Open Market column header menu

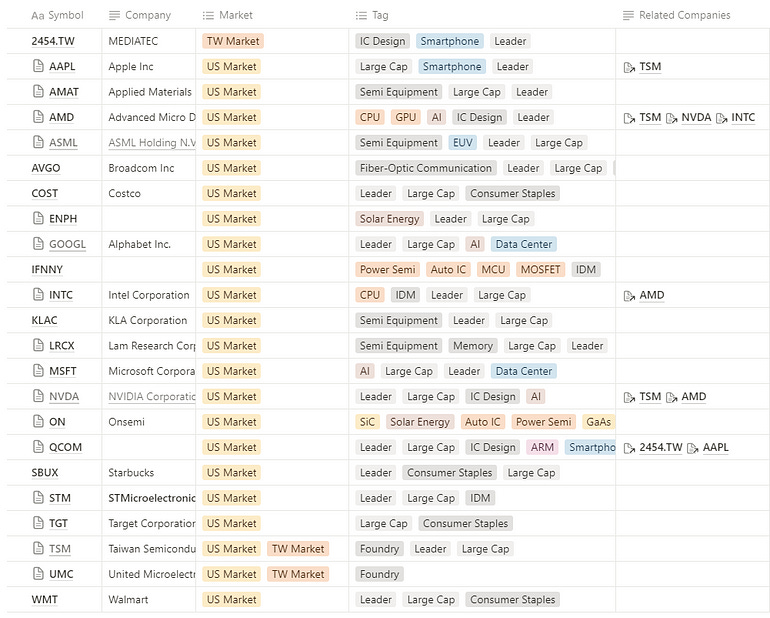coord(227,15)
